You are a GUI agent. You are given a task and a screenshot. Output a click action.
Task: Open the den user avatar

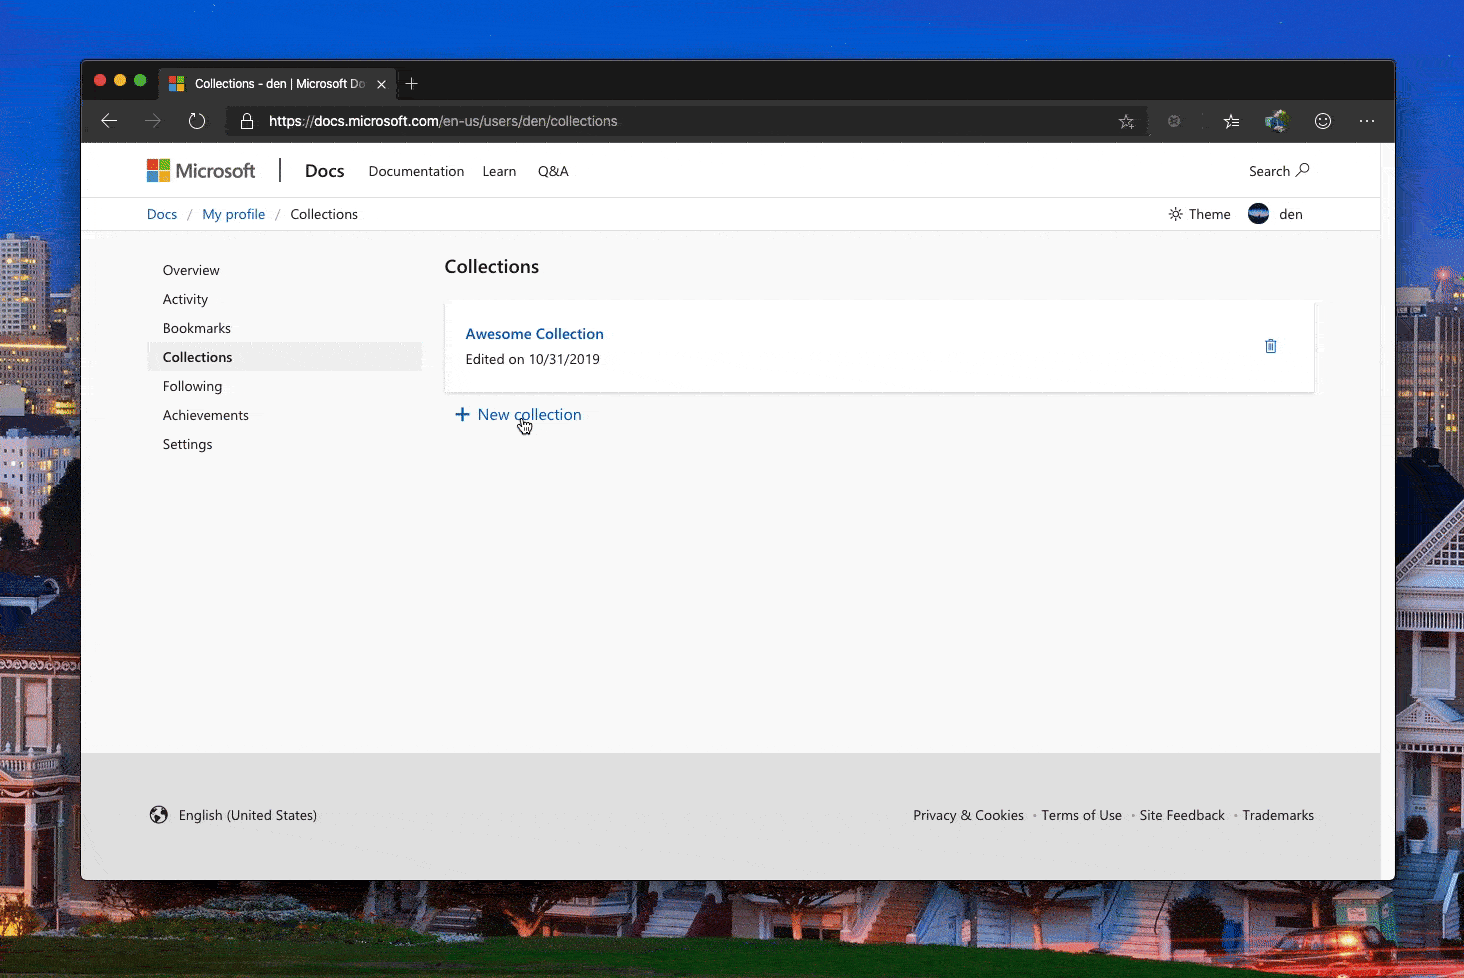pyautogui.click(x=1258, y=214)
